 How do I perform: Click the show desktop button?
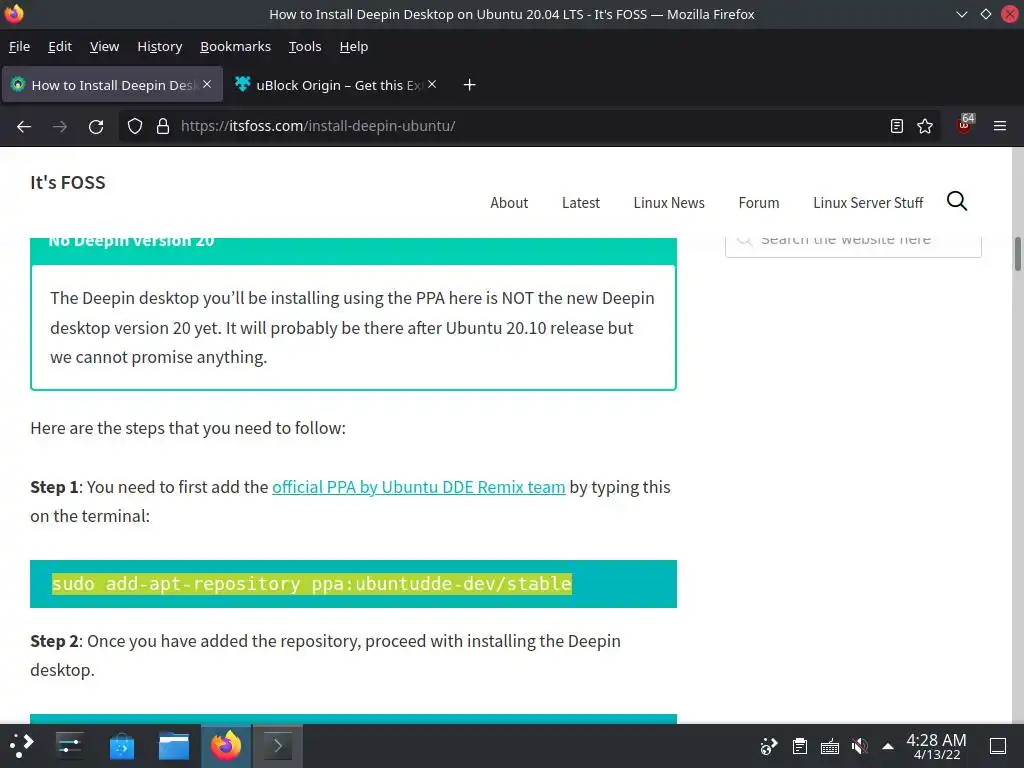[998, 746]
